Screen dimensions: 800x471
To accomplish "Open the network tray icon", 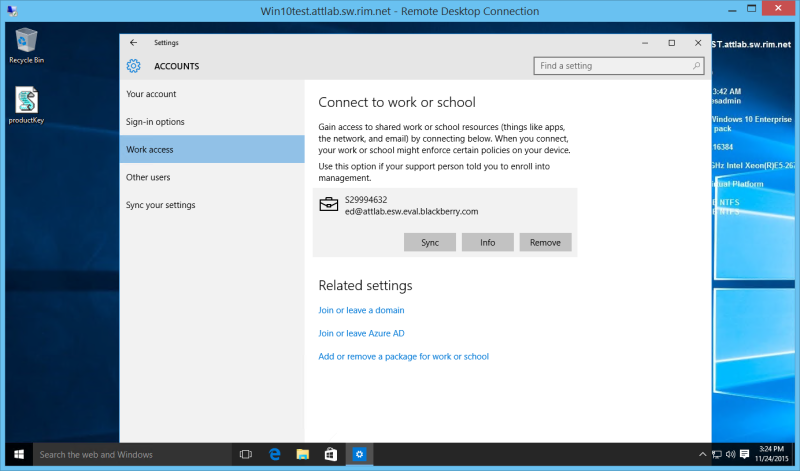I will pyautogui.click(x=717, y=454).
